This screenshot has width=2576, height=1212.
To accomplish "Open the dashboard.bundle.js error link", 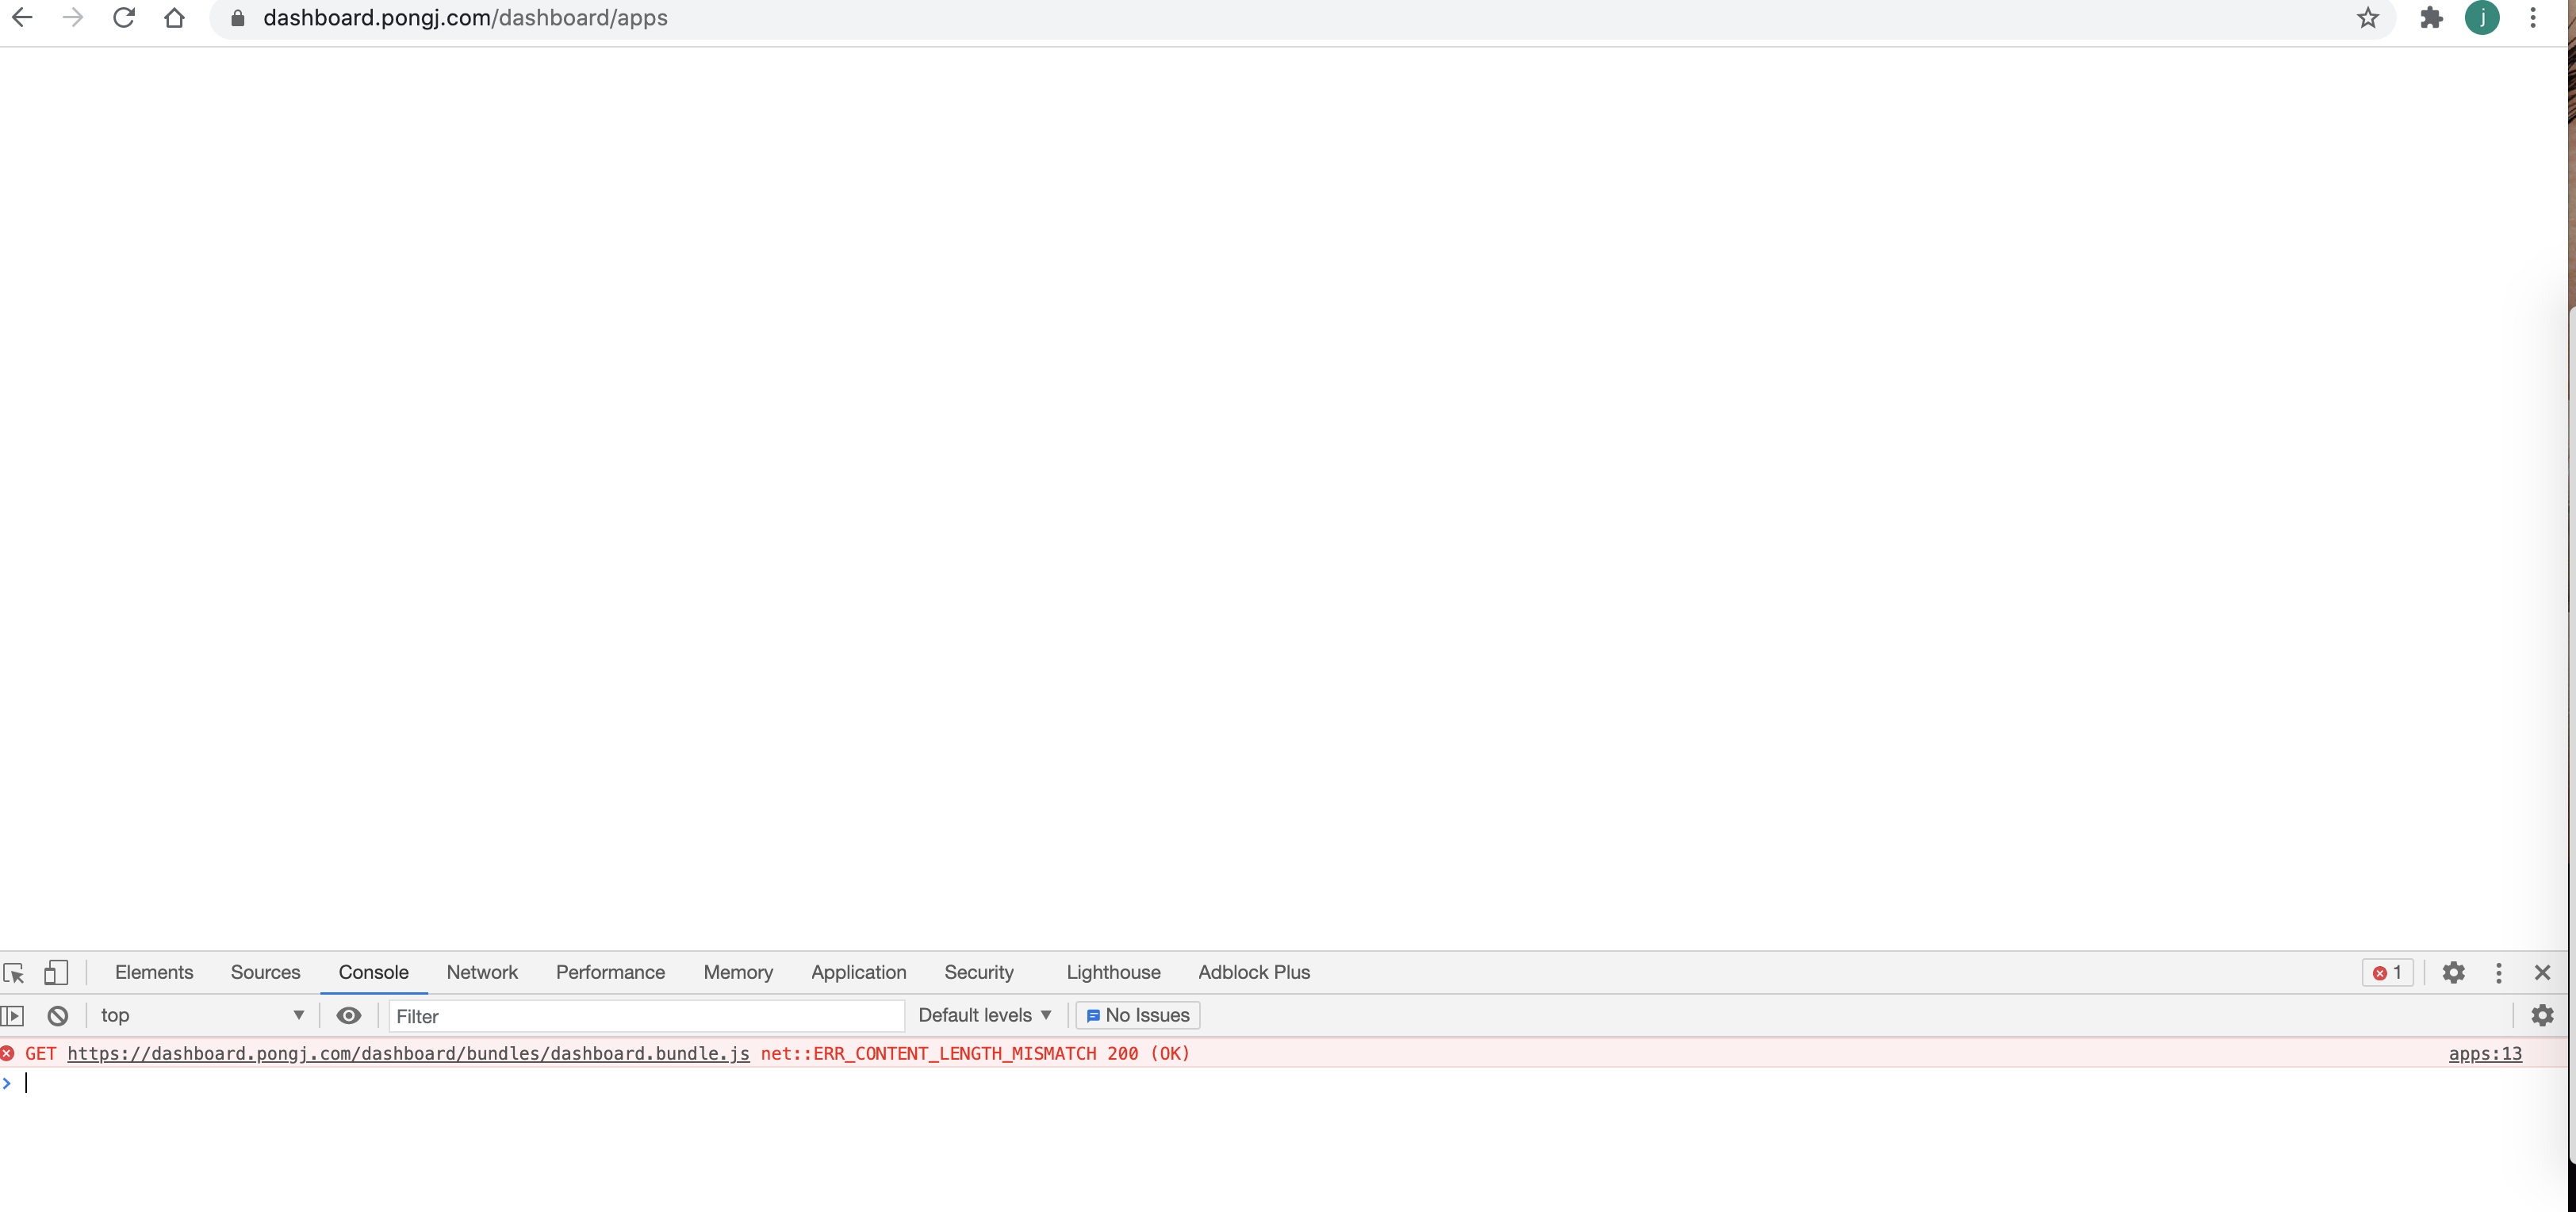I will 408,1053.
